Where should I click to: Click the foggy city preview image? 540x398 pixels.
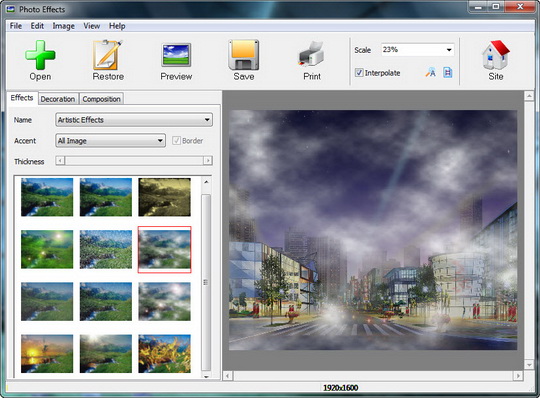[x=373, y=230]
